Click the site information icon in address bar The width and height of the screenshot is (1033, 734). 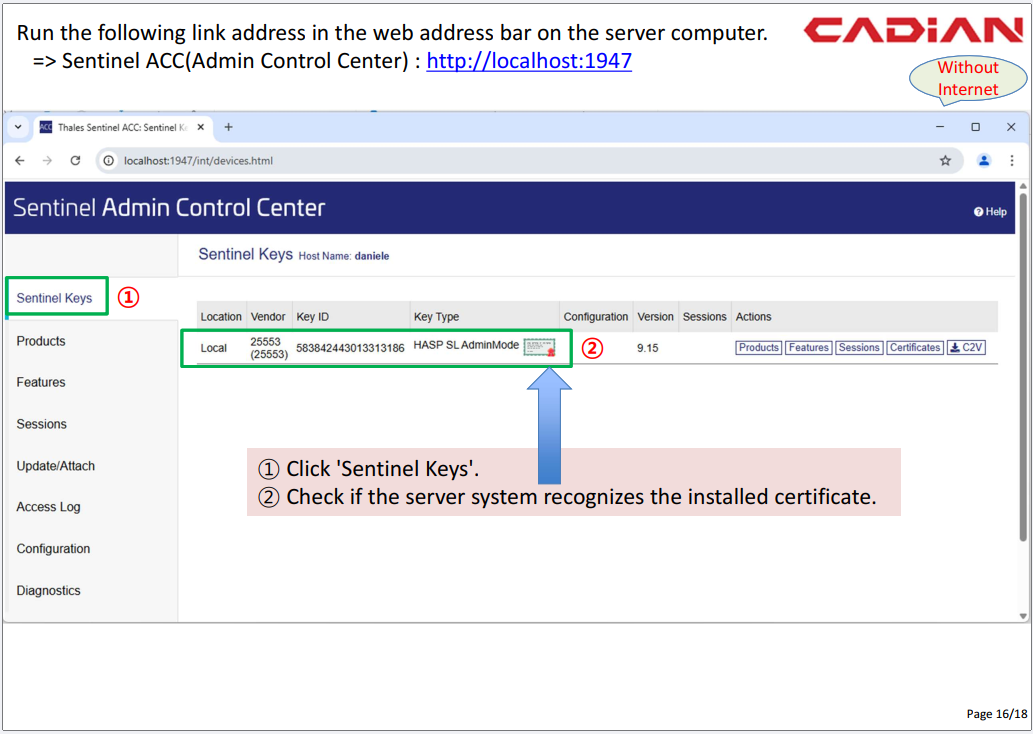pos(109,160)
